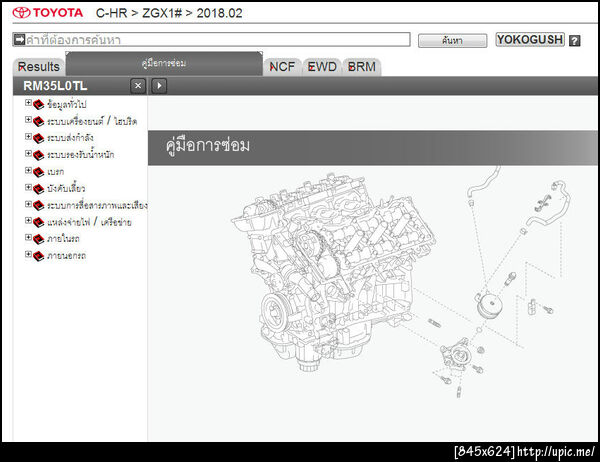Open the BRM tab
600x462 pixels.
(x=362, y=67)
